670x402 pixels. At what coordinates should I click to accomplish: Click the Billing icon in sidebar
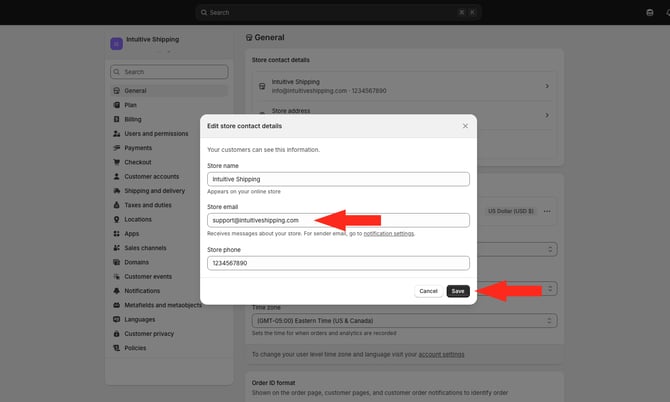(x=117, y=119)
